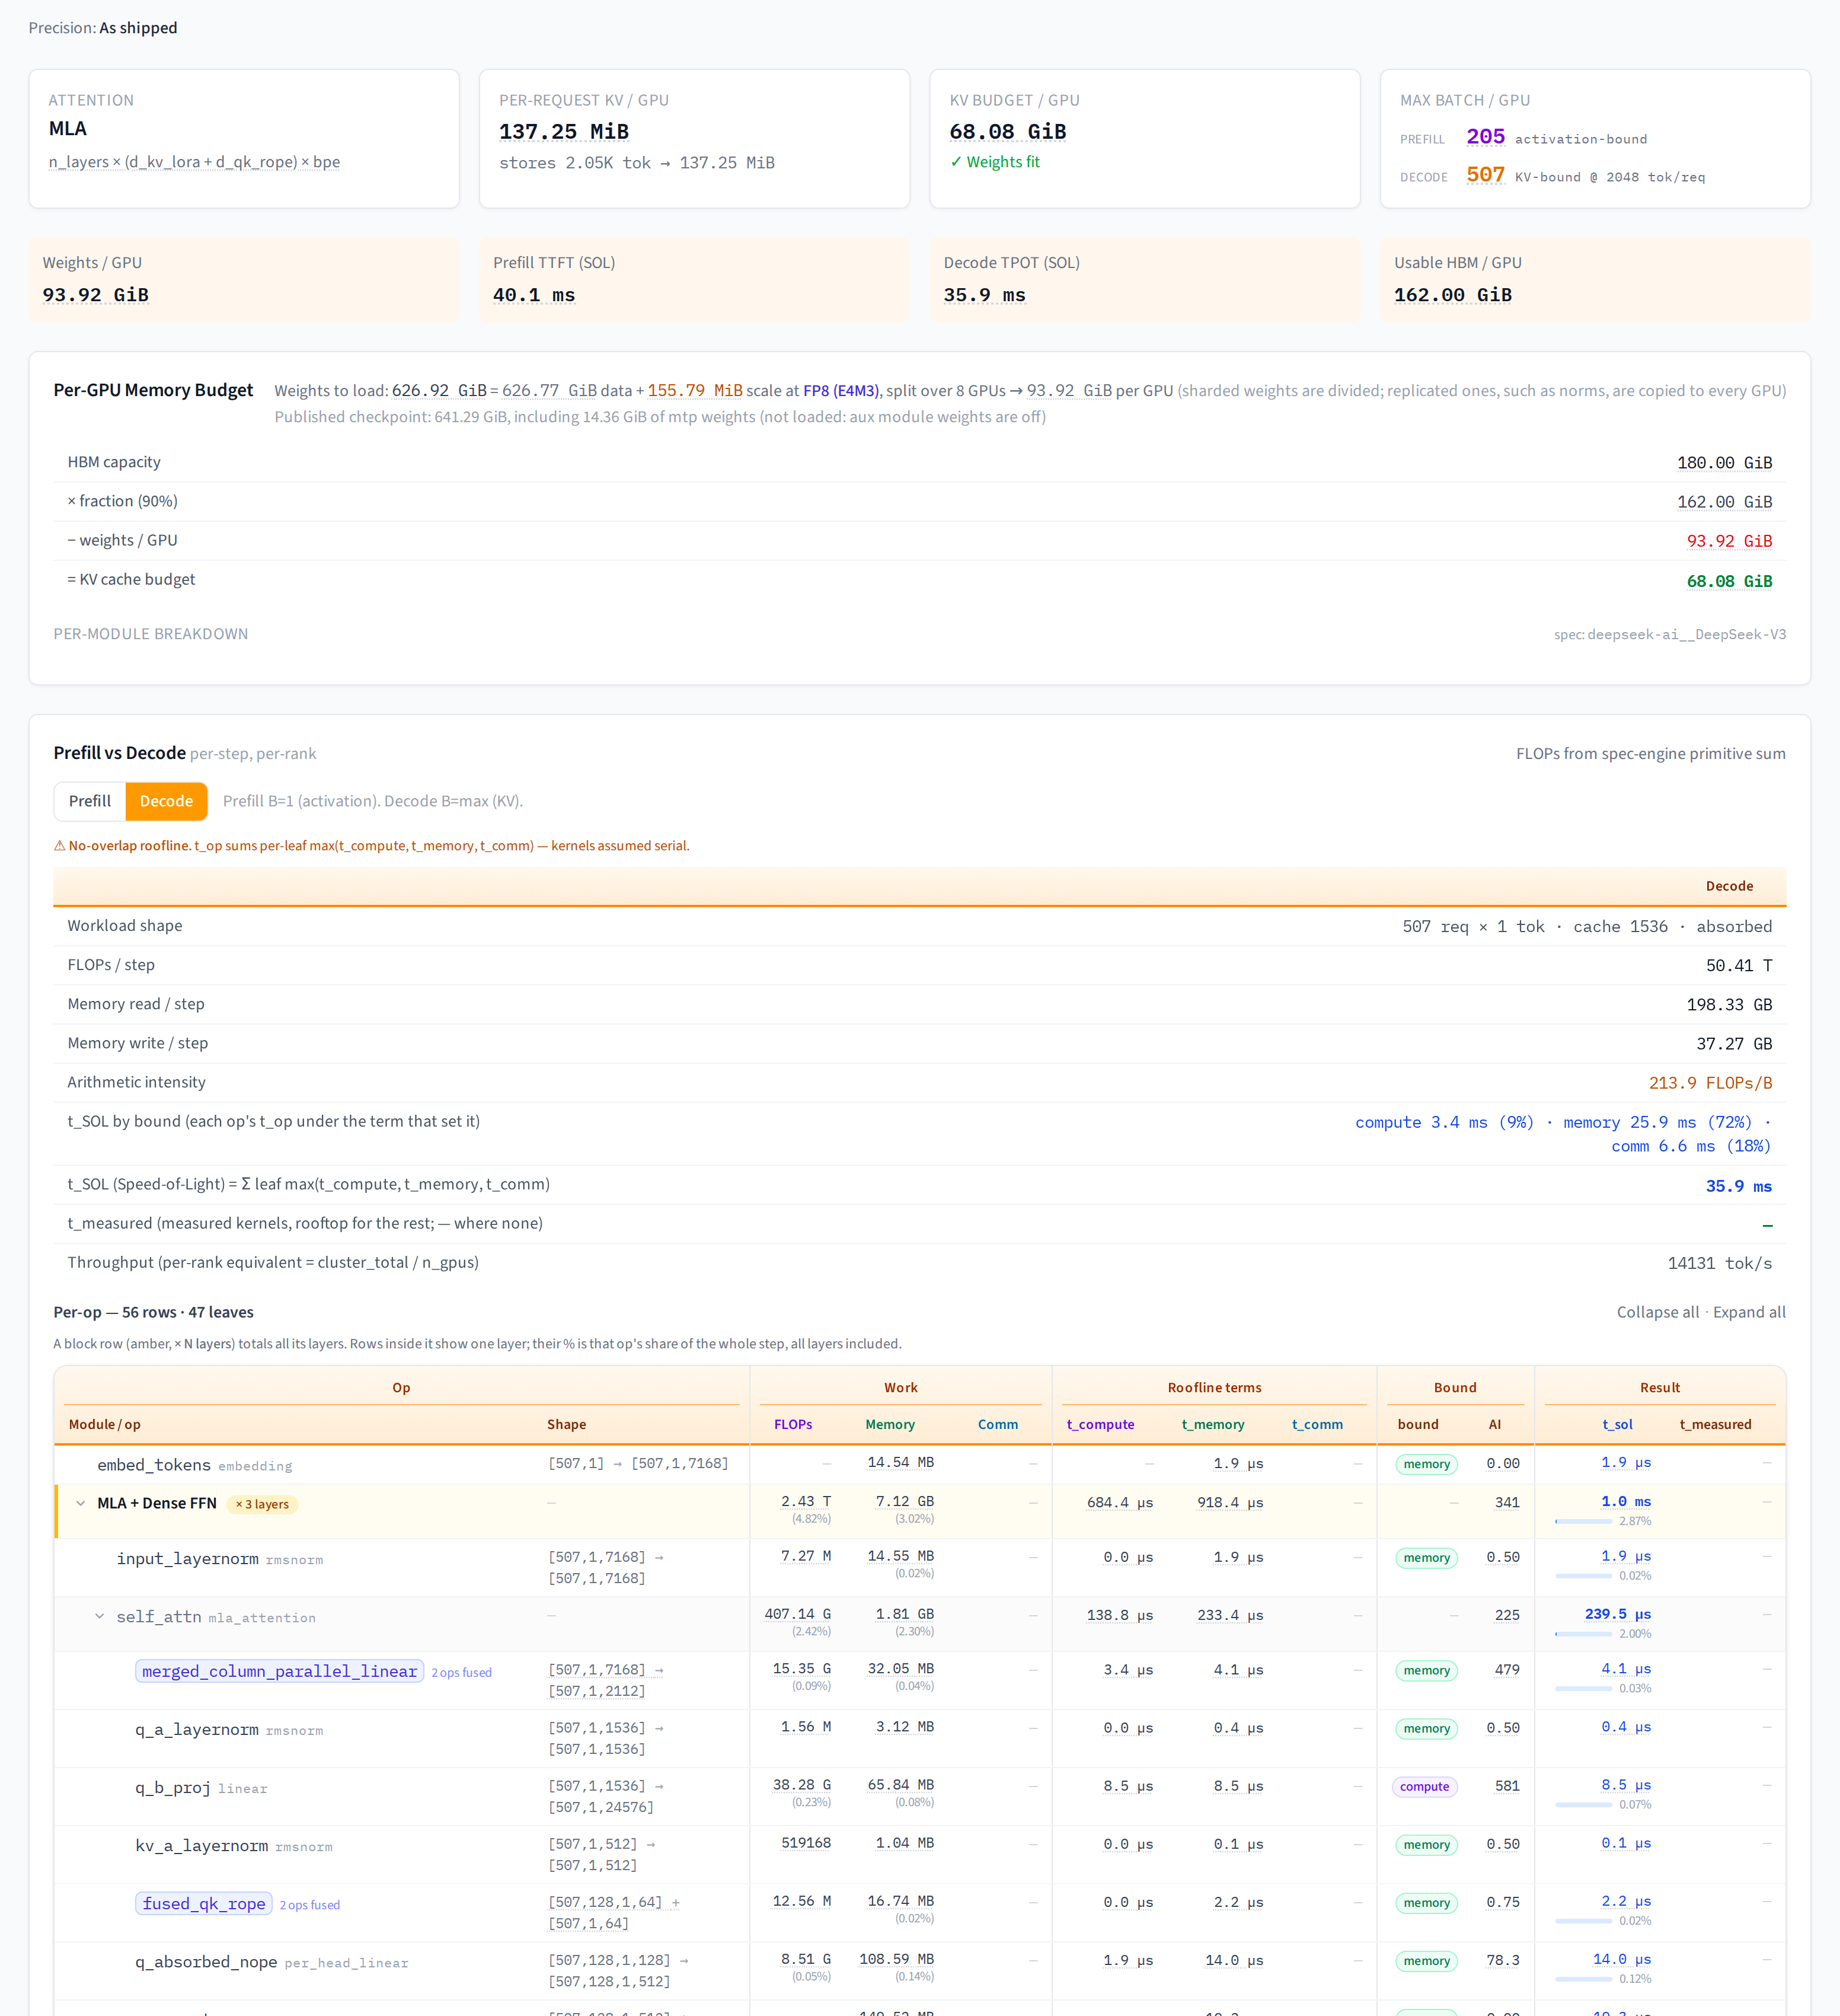Click the 68.08 GiB KV budget card value

click(1008, 132)
